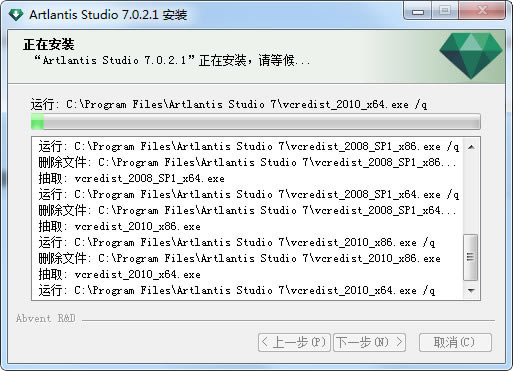This screenshot has height=371, width=513.
Task: Select log line 抽取: vcredist_2010_x64.exe
Action: 120,275
